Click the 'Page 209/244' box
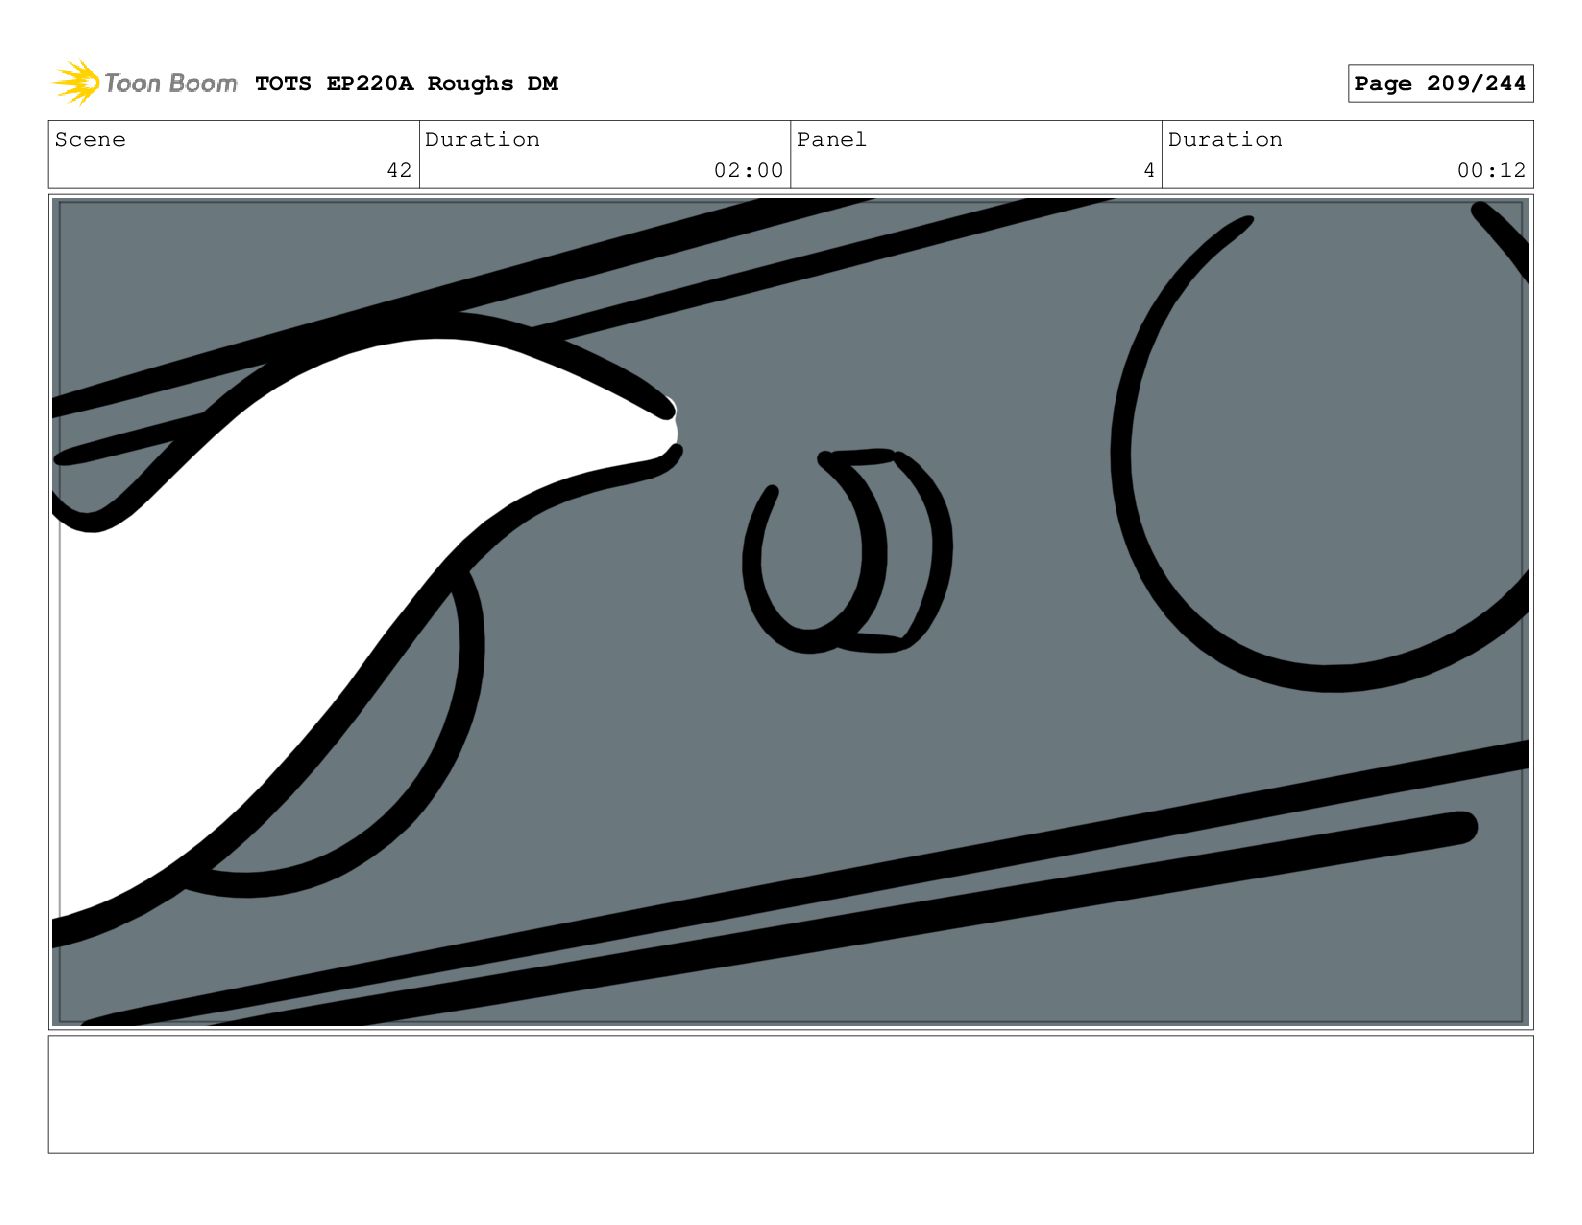 (1440, 84)
